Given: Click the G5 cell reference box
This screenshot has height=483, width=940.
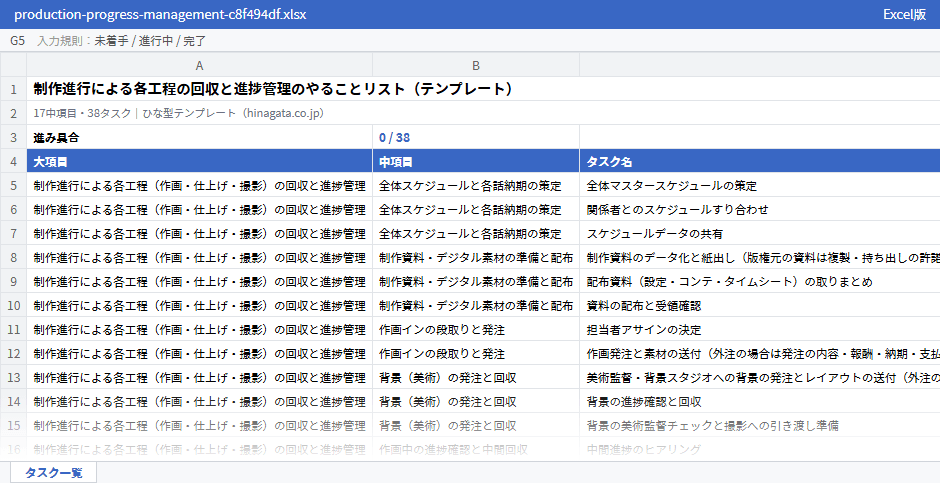Looking at the screenshot, I should [x=17, y=41].
